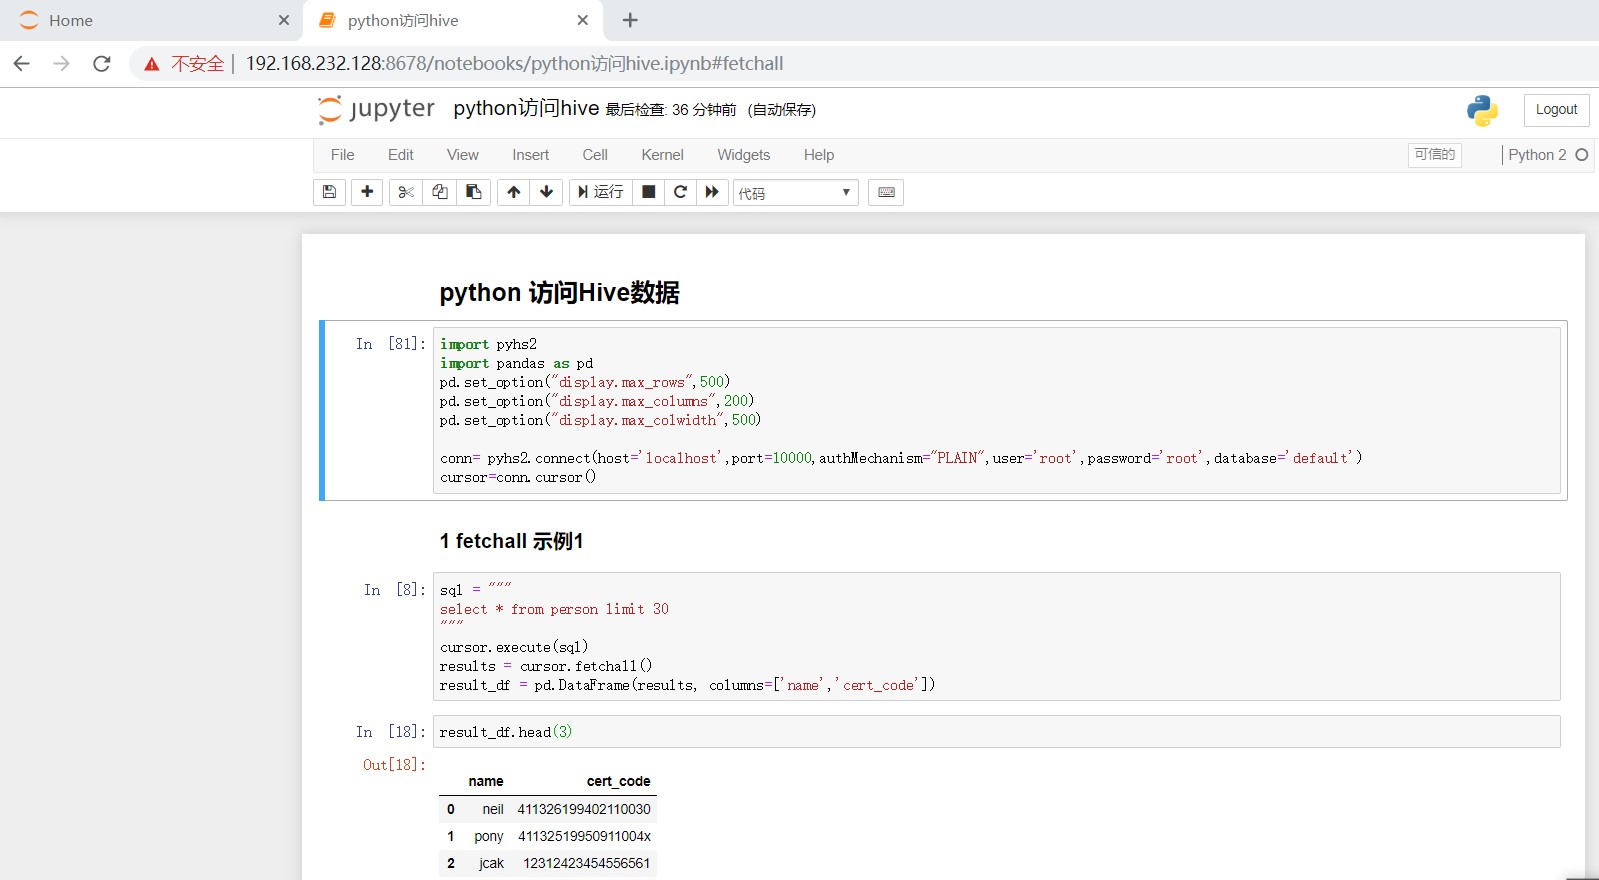Open the command palette keyboard icon
Screen dimensions: 1599x880
point(886,192)
